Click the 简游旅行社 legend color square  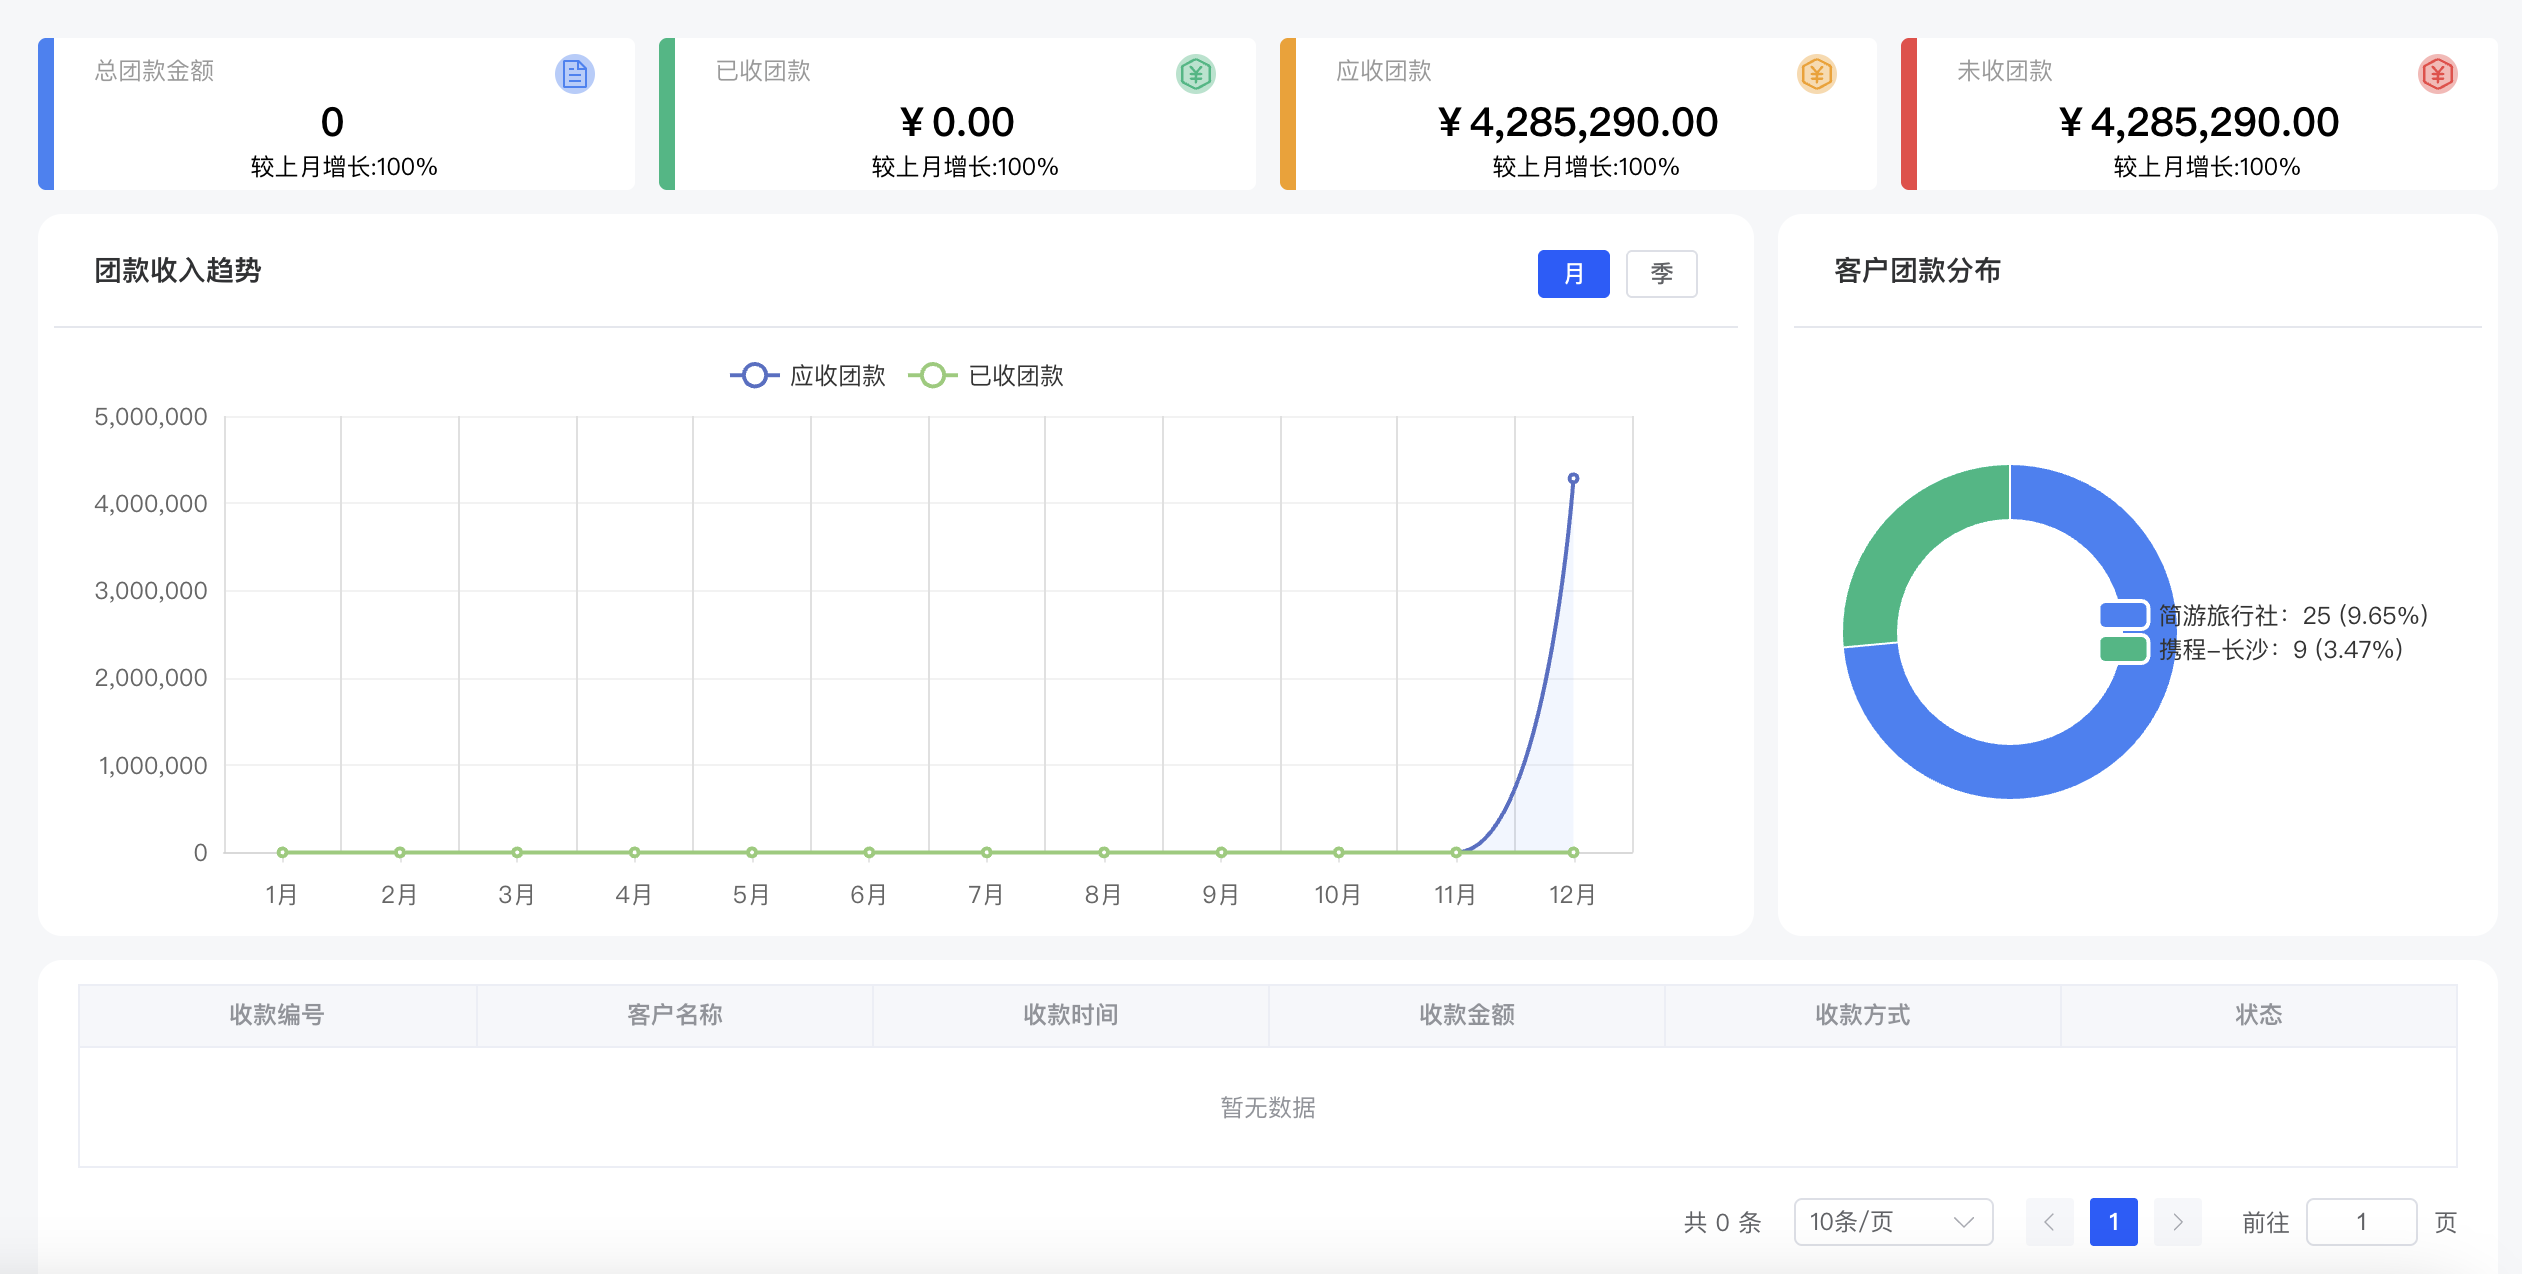coord(2123,616)
